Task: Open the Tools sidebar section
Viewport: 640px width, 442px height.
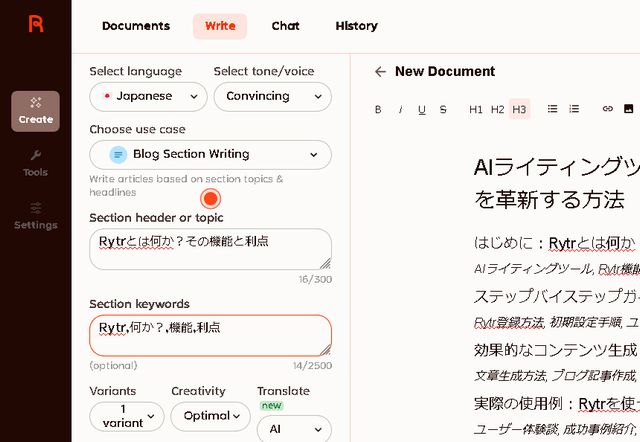Action: pos(35,163)
